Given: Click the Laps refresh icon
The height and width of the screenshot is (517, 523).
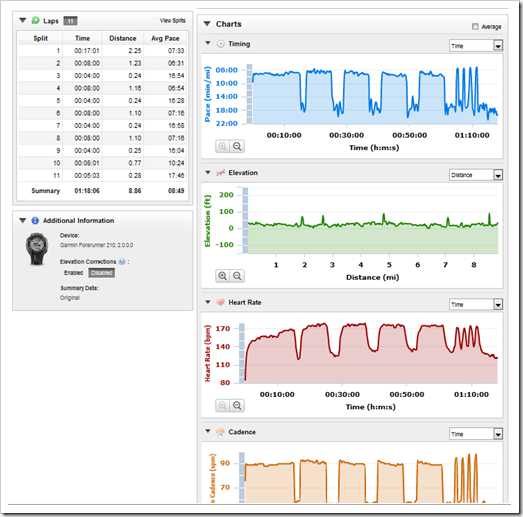Looking at the screenshot, I should (35, 20).
